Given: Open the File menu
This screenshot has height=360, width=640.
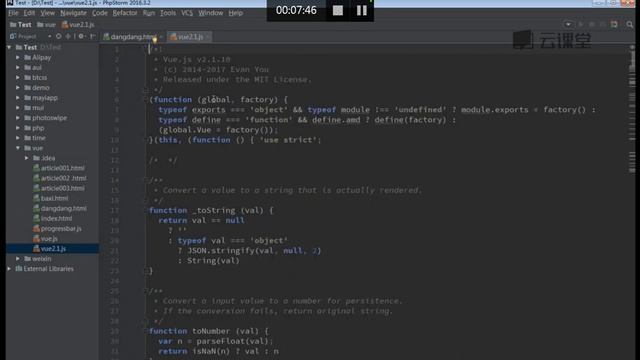Looking at the screenshot, I should (x=13, y=13).
